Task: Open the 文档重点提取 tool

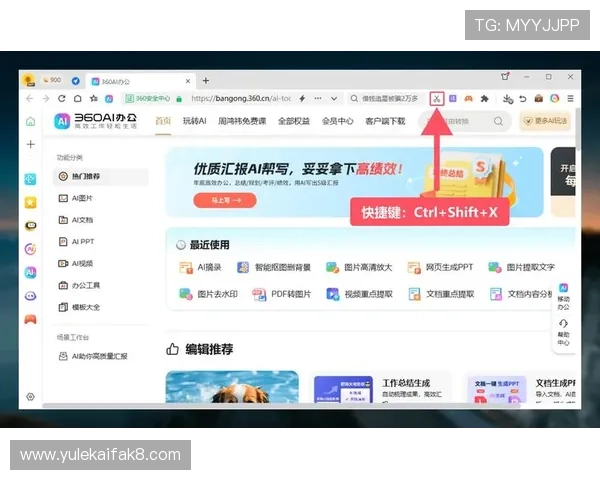Action: coord(441,294)
